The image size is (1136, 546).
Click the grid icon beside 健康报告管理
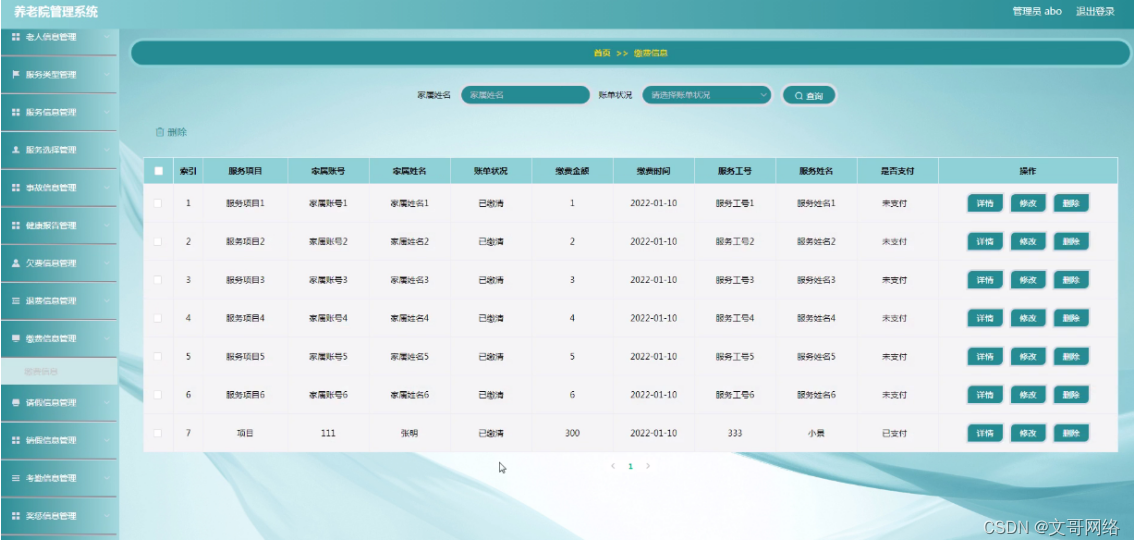pos(16,225)
